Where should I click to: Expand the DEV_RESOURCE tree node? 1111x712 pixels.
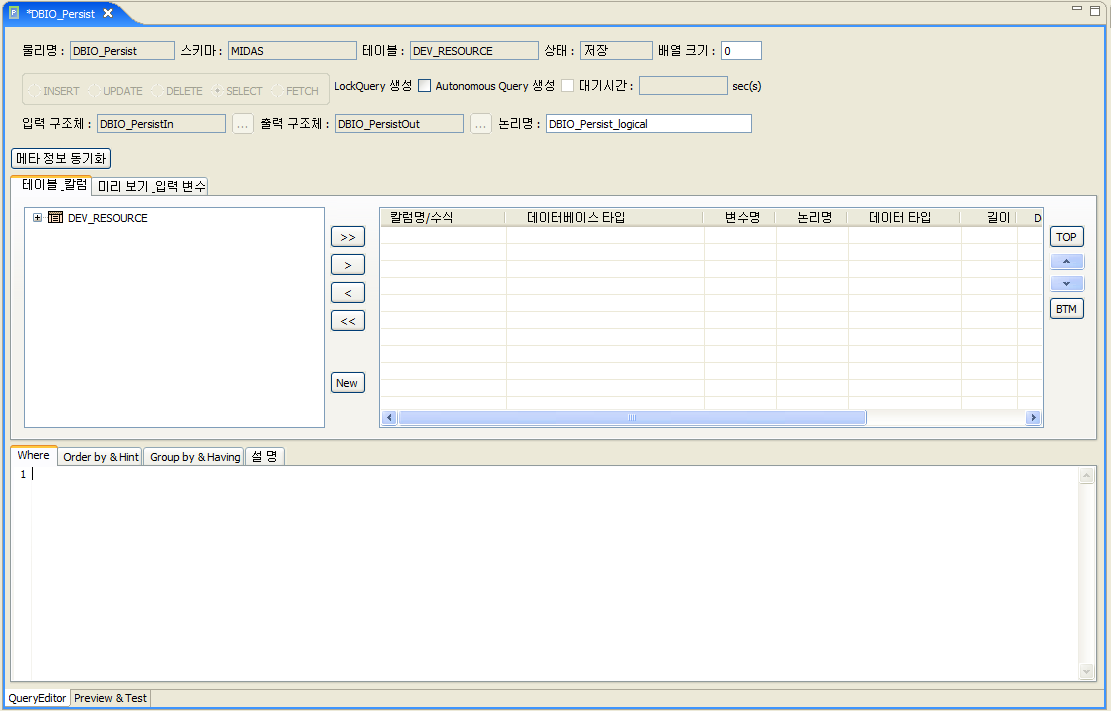(x=37, y=217)
